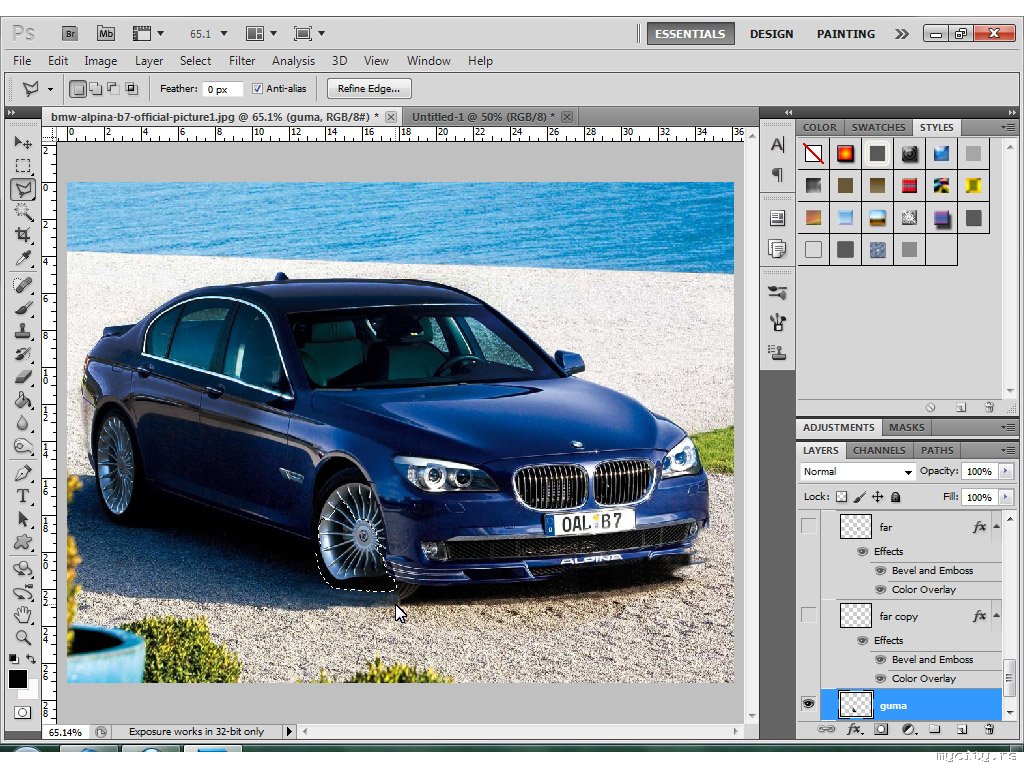Screen dimensions: 1024x768
Task: Click the foreground color swatch
Action: click(18, 679)
